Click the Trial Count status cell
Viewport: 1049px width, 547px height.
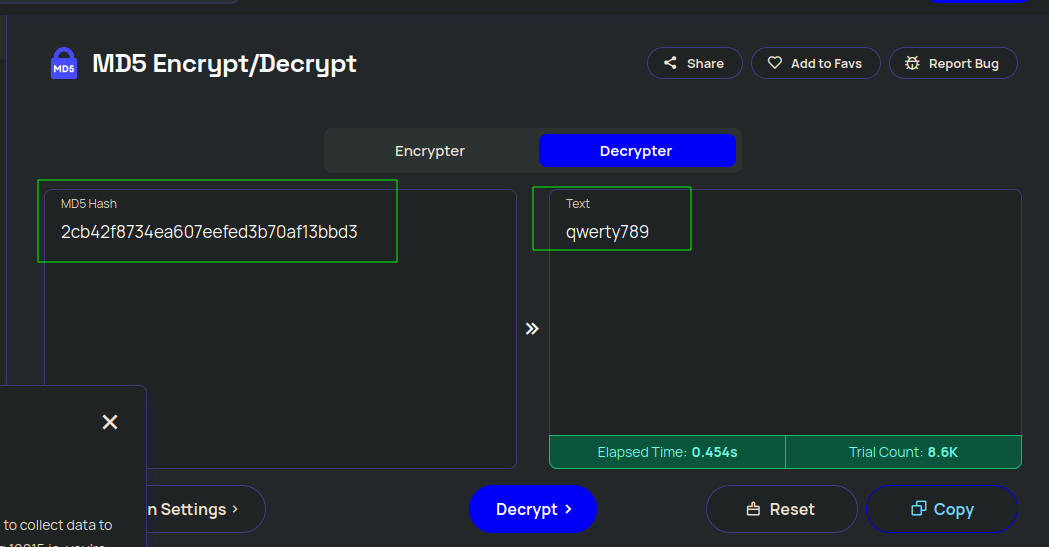(x=903, y=452)
